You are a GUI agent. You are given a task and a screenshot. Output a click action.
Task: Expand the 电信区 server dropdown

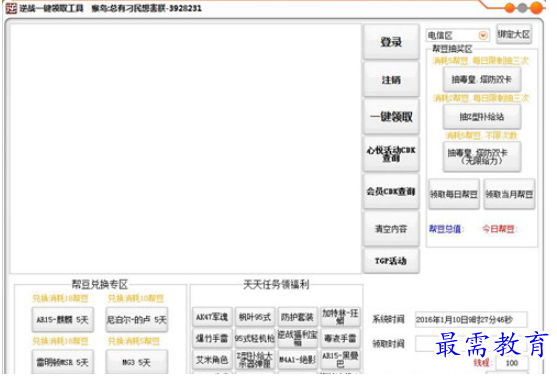tap(482, 35)
